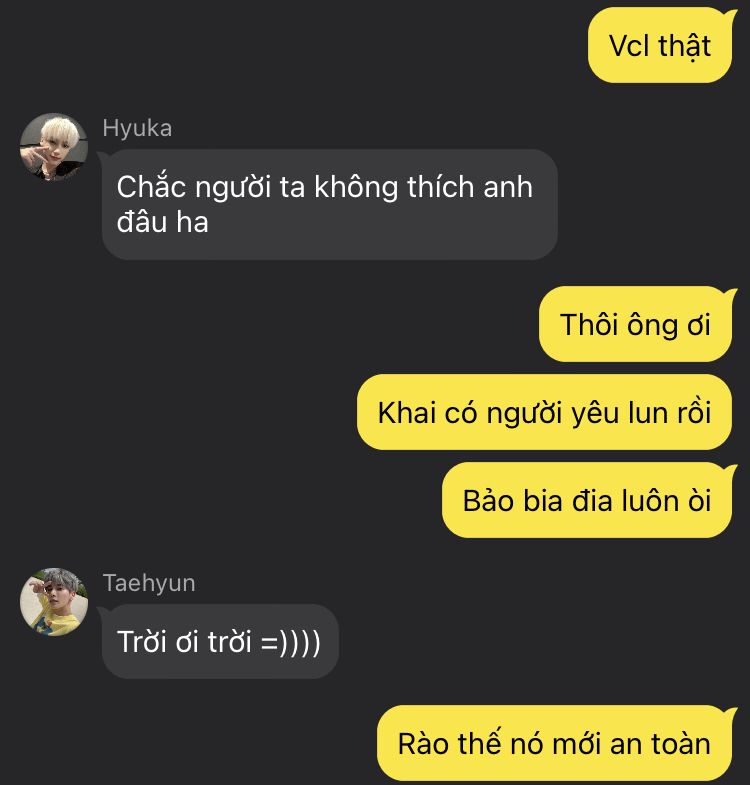Viewport: 750px width, 785px height.
Task: Tap the Taehyun sender name
Action: coord(149,583)
